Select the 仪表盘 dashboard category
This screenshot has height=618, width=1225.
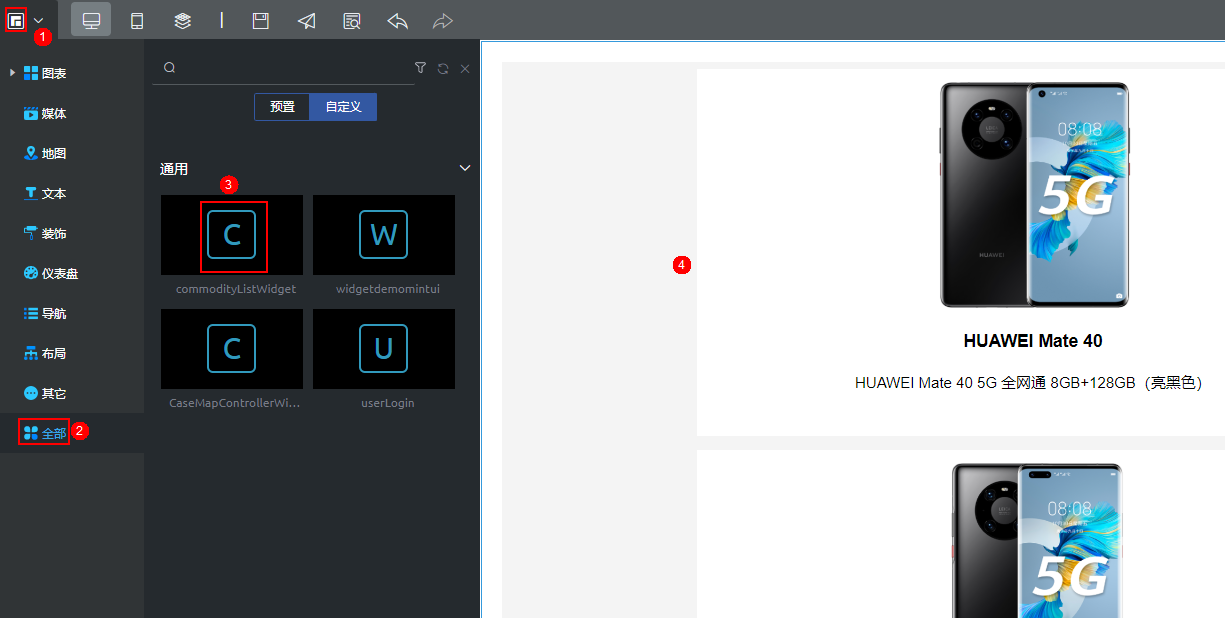coord(51,273)
